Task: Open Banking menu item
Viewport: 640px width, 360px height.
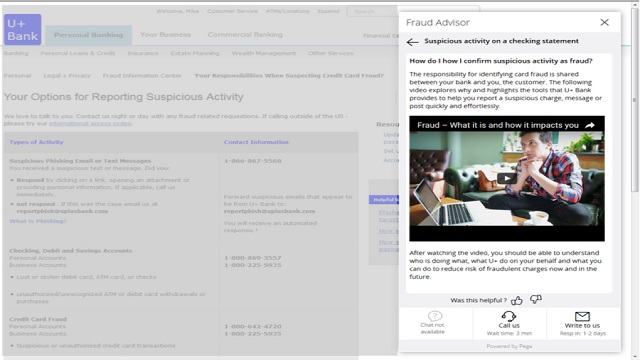Action: coord(16,53)
